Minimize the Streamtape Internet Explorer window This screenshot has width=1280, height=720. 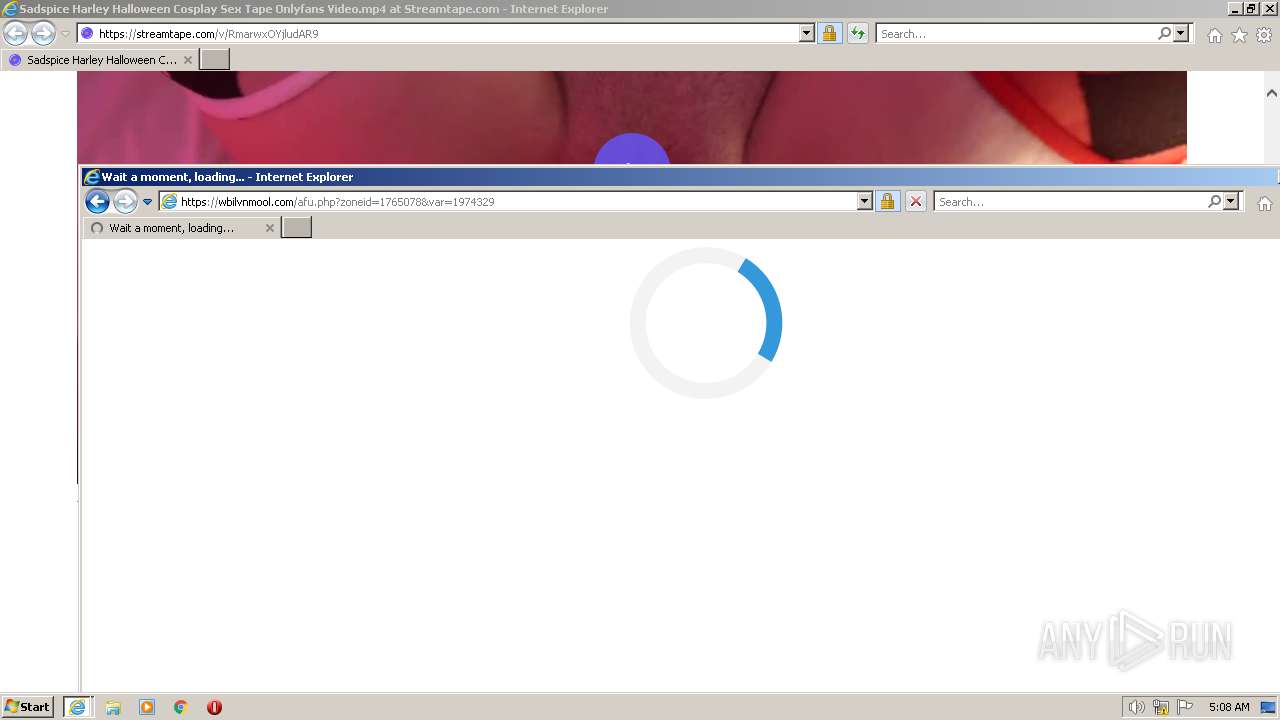click(x=1234, y=8)
